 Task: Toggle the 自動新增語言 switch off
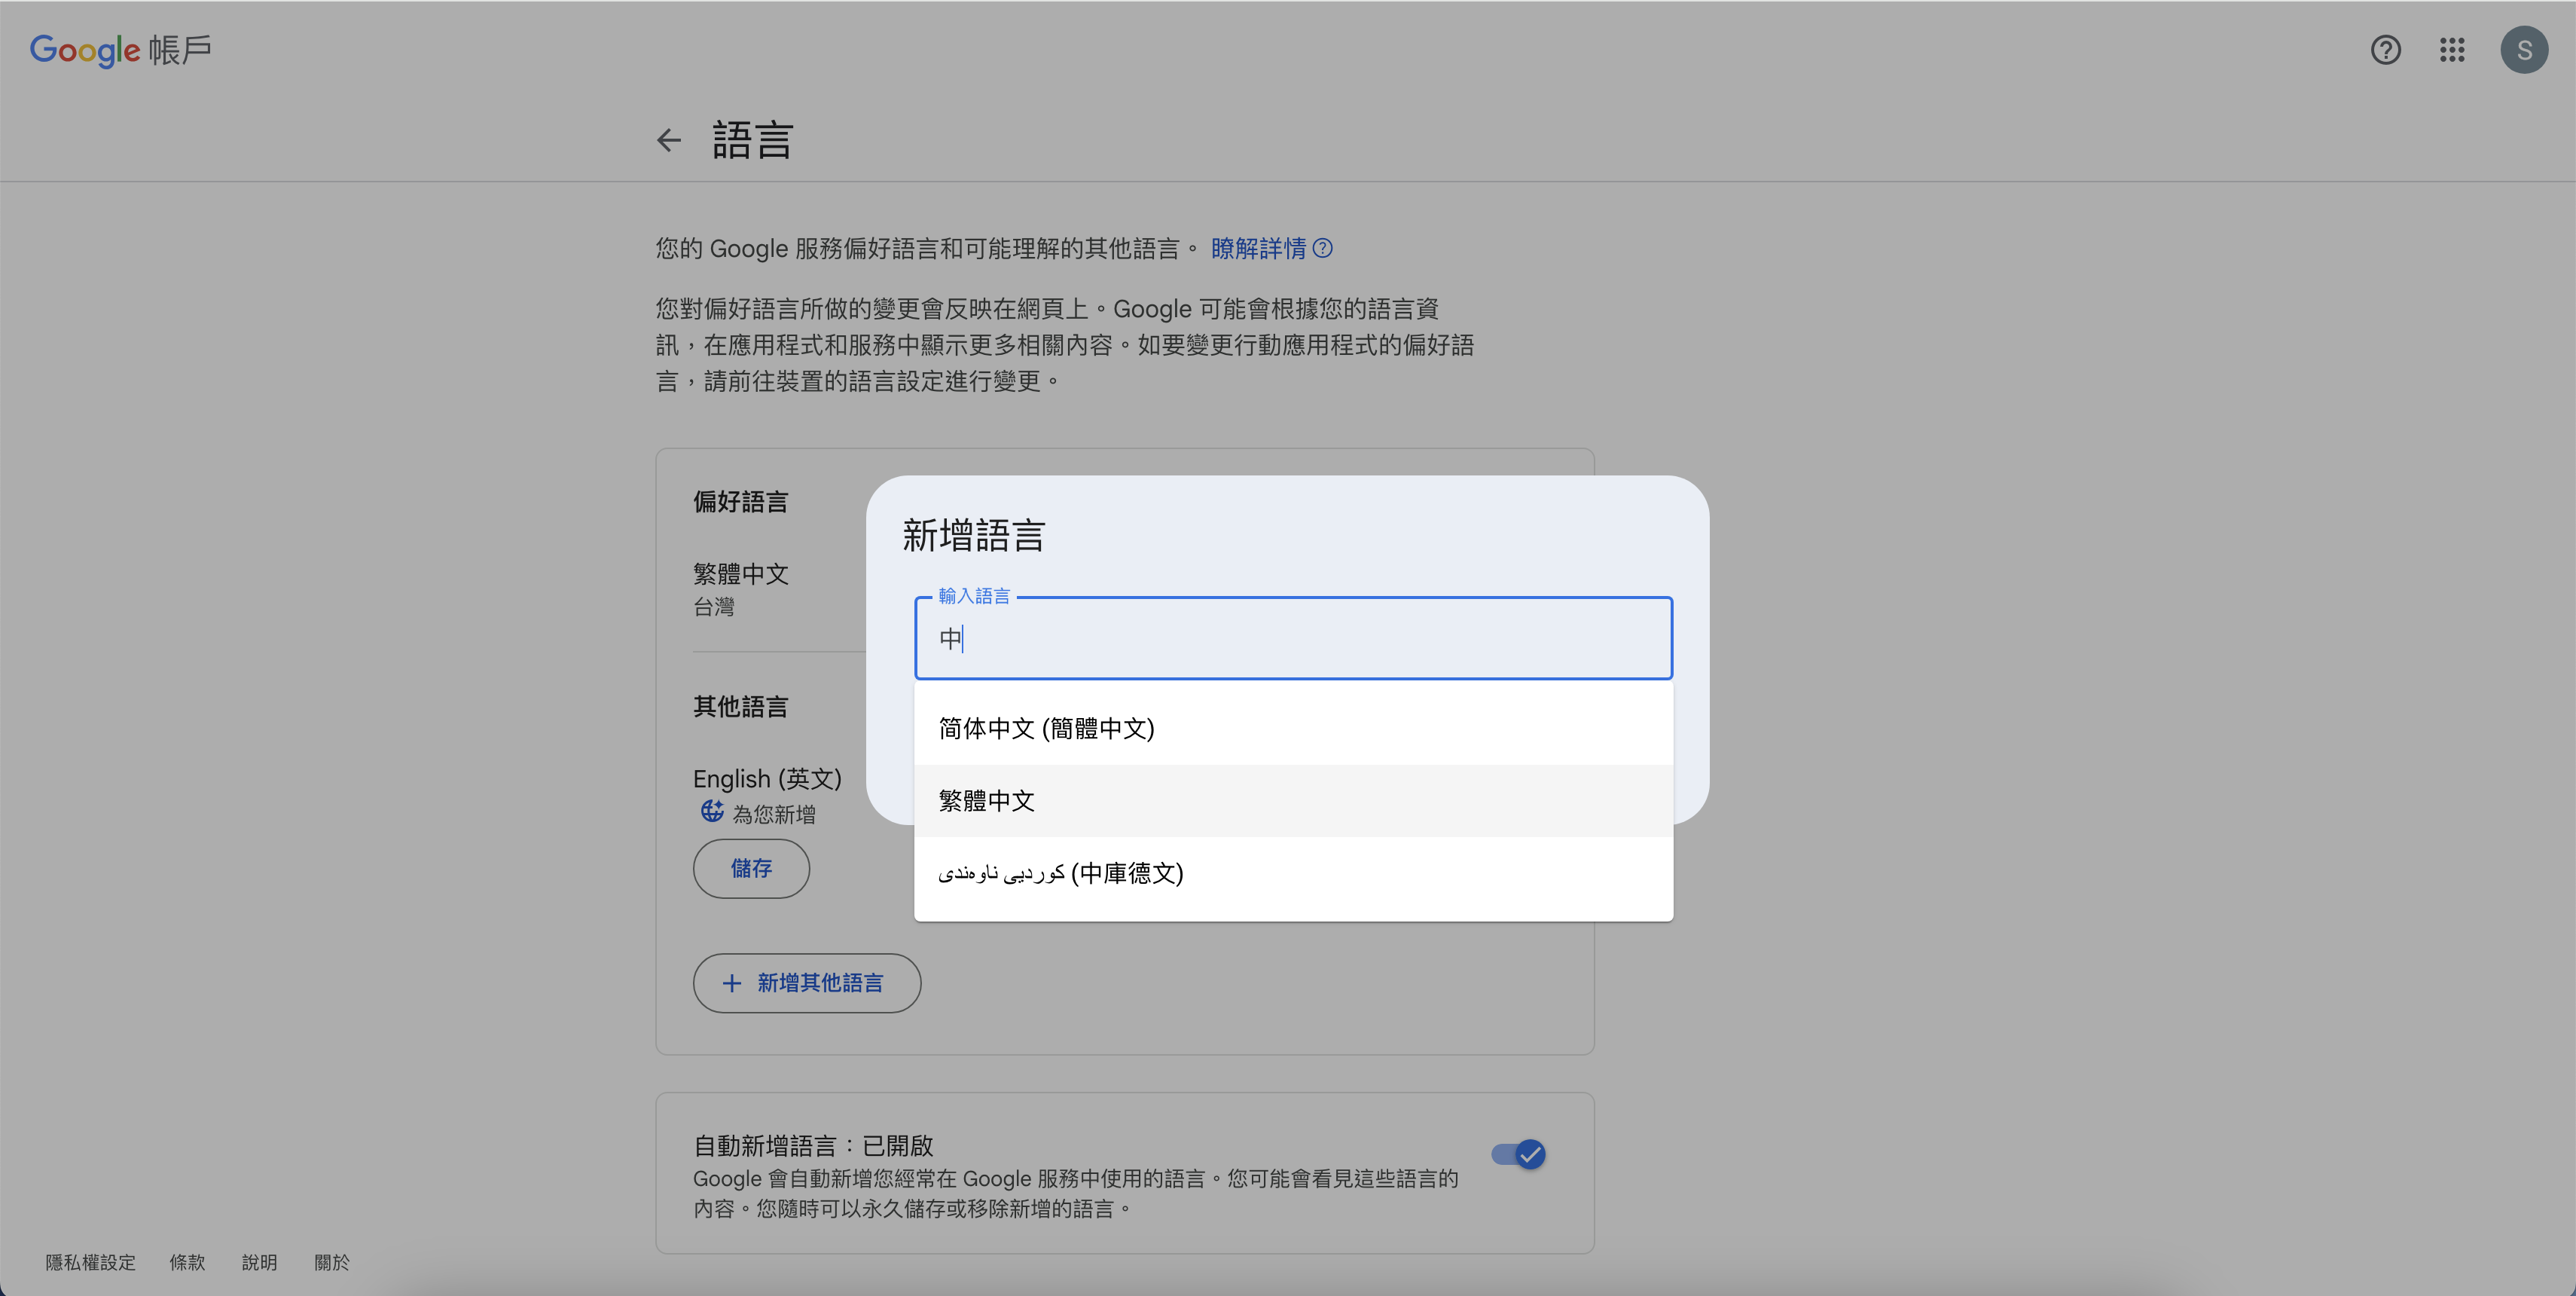1518,1154
